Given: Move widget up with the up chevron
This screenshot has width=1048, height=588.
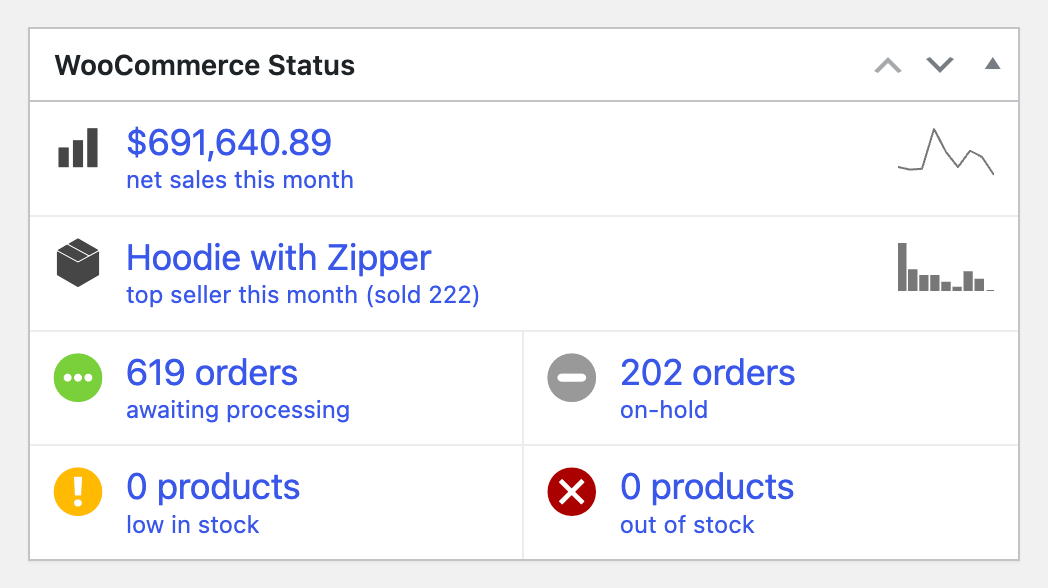Looking at the screenshot, I should 888,66.
